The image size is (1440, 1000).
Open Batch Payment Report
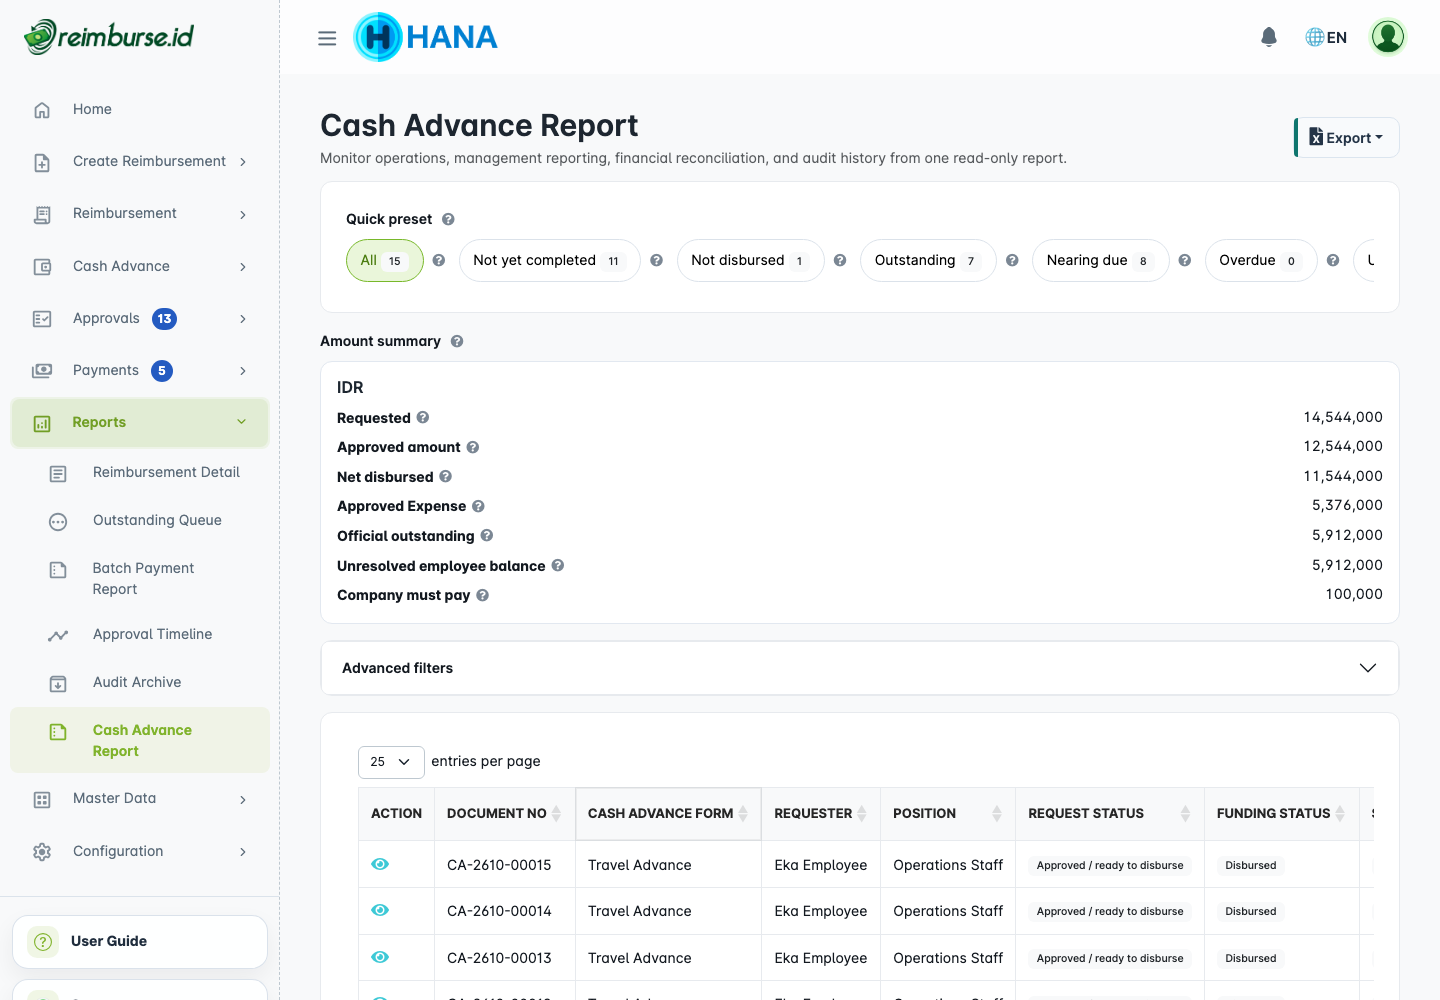point(140,579)
